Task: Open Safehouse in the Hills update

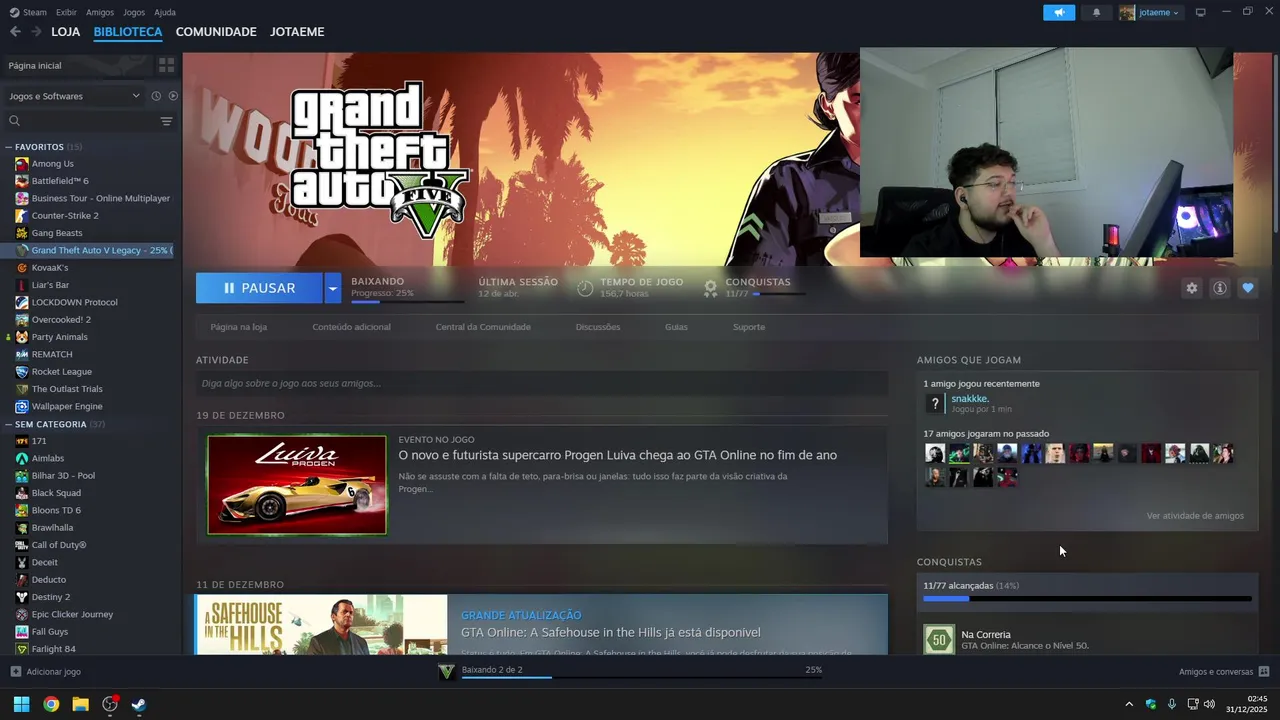Action: coord(541,625)
